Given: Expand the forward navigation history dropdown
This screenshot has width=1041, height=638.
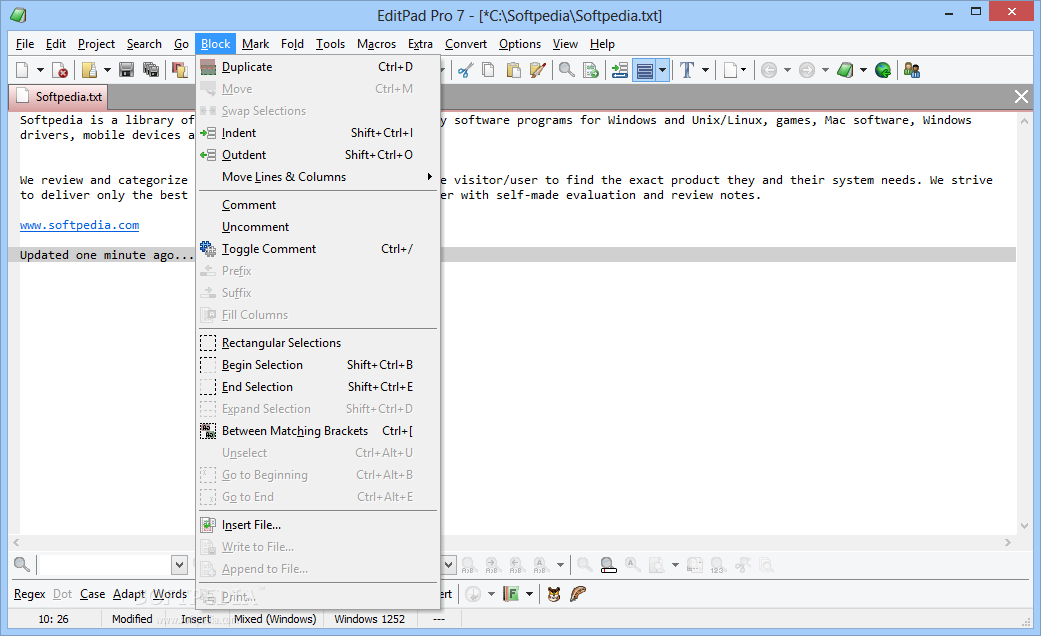Looking at the screenshot, I should point(825,70).
